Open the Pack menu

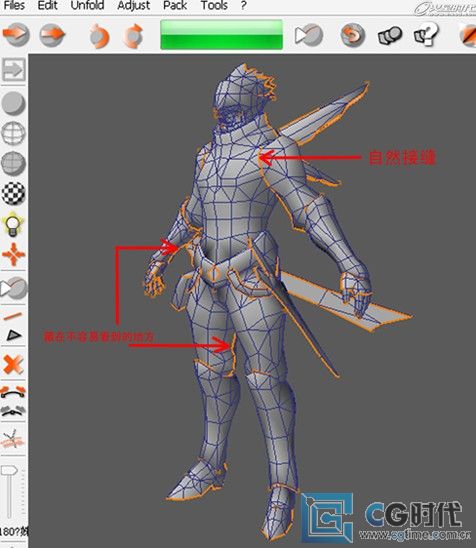click(x=175, y=5)
